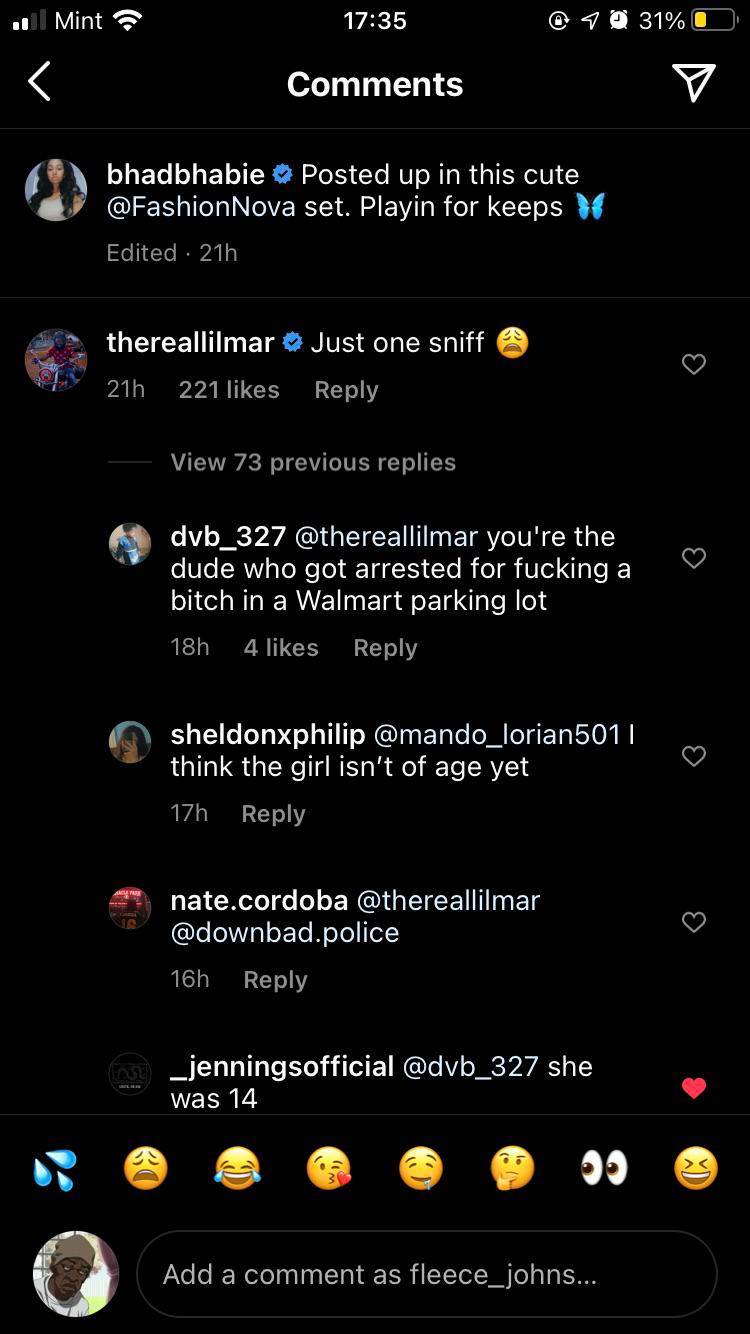Screen dimensions: 750x1334
Task: Open the share paper plane icon
Action: (x=693, y=83)
